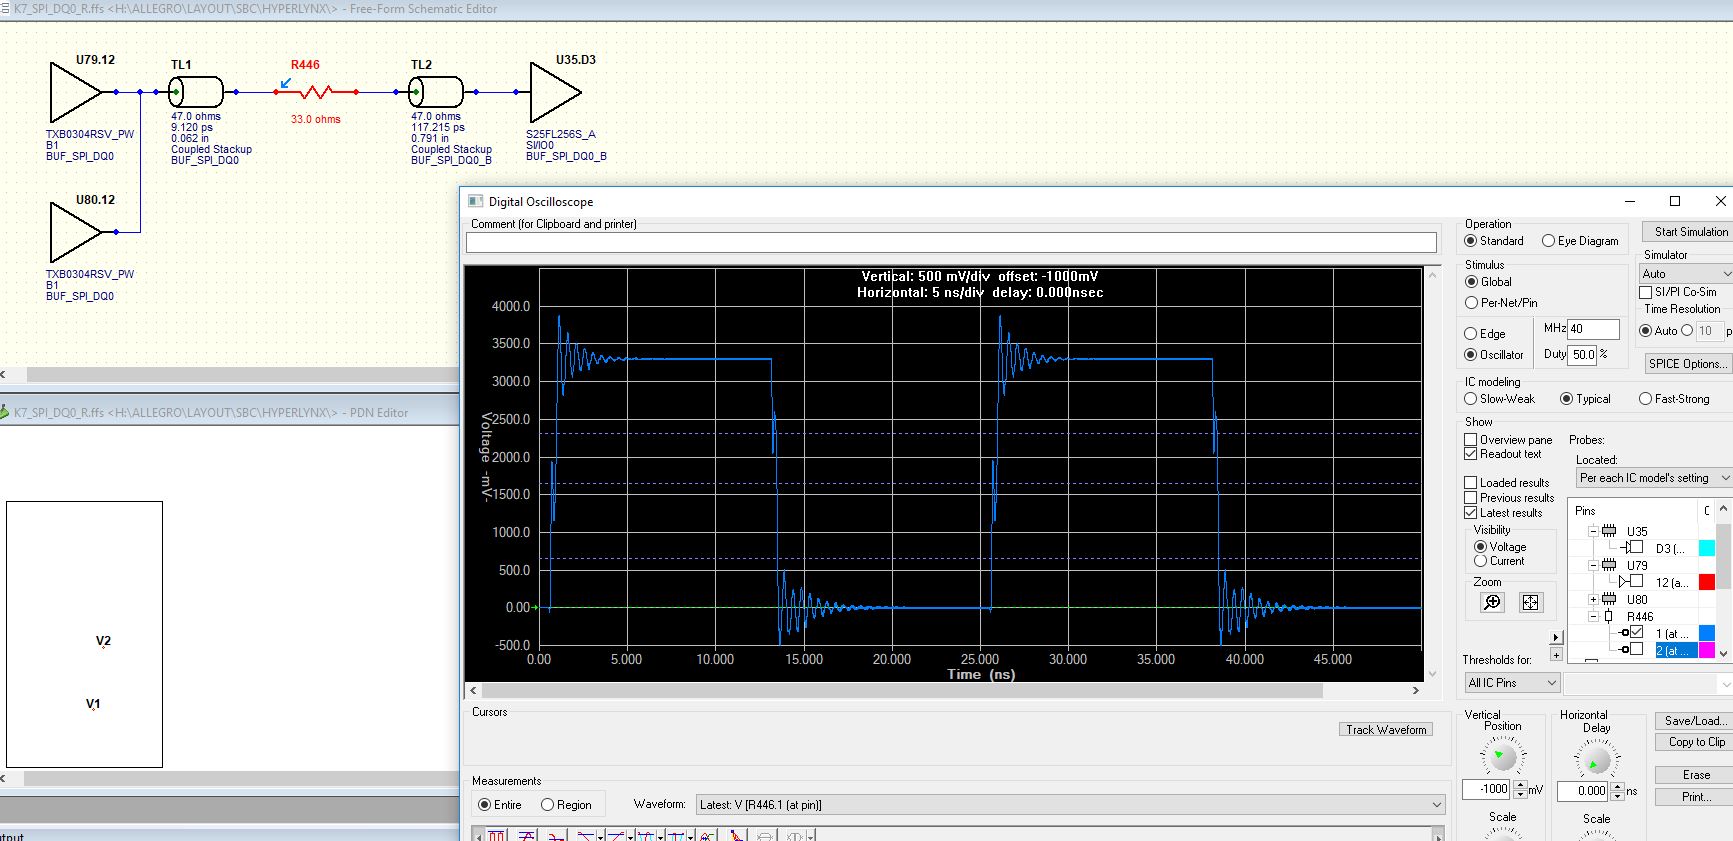Select the U79.12 driver buffer in schematic
The height and width of the screenshot is (841, 1733).
[76, 92]
